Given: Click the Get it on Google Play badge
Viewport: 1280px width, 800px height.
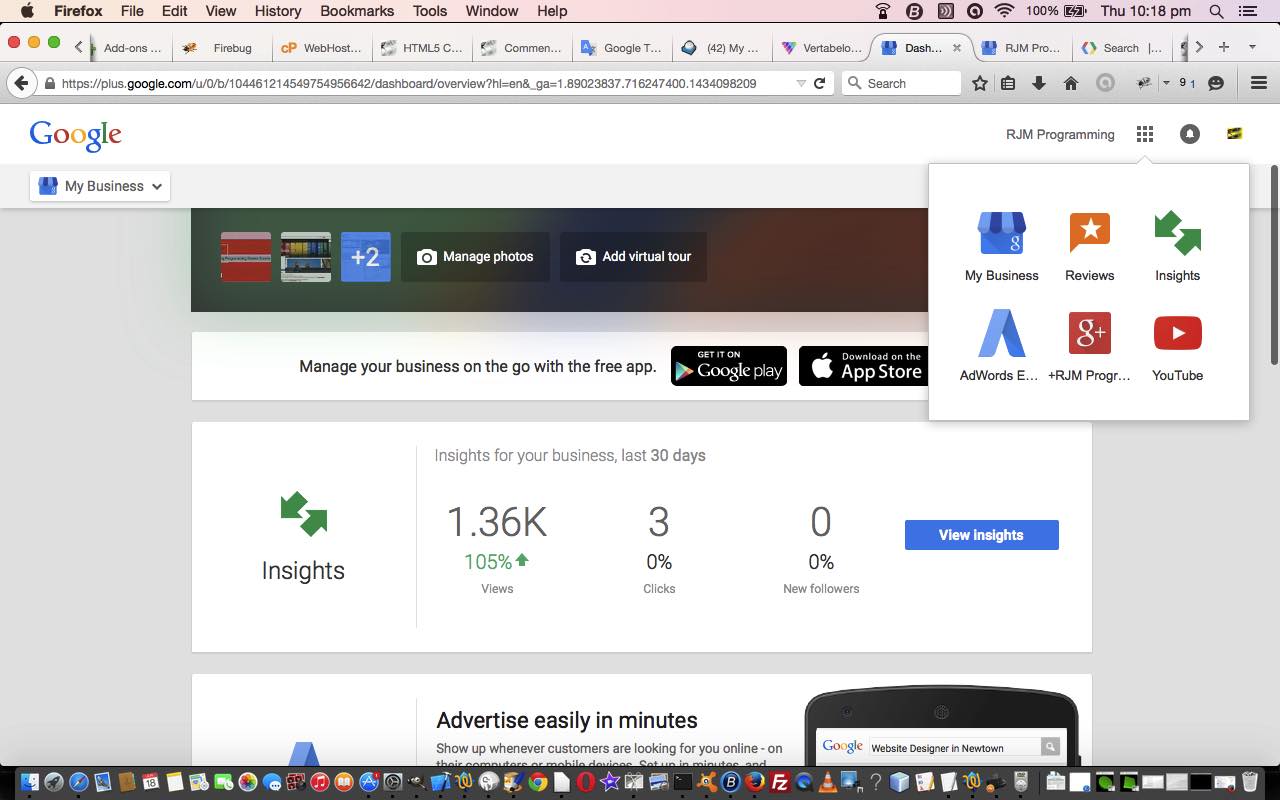Looking at the screenshot, I should tap(729, 366).
